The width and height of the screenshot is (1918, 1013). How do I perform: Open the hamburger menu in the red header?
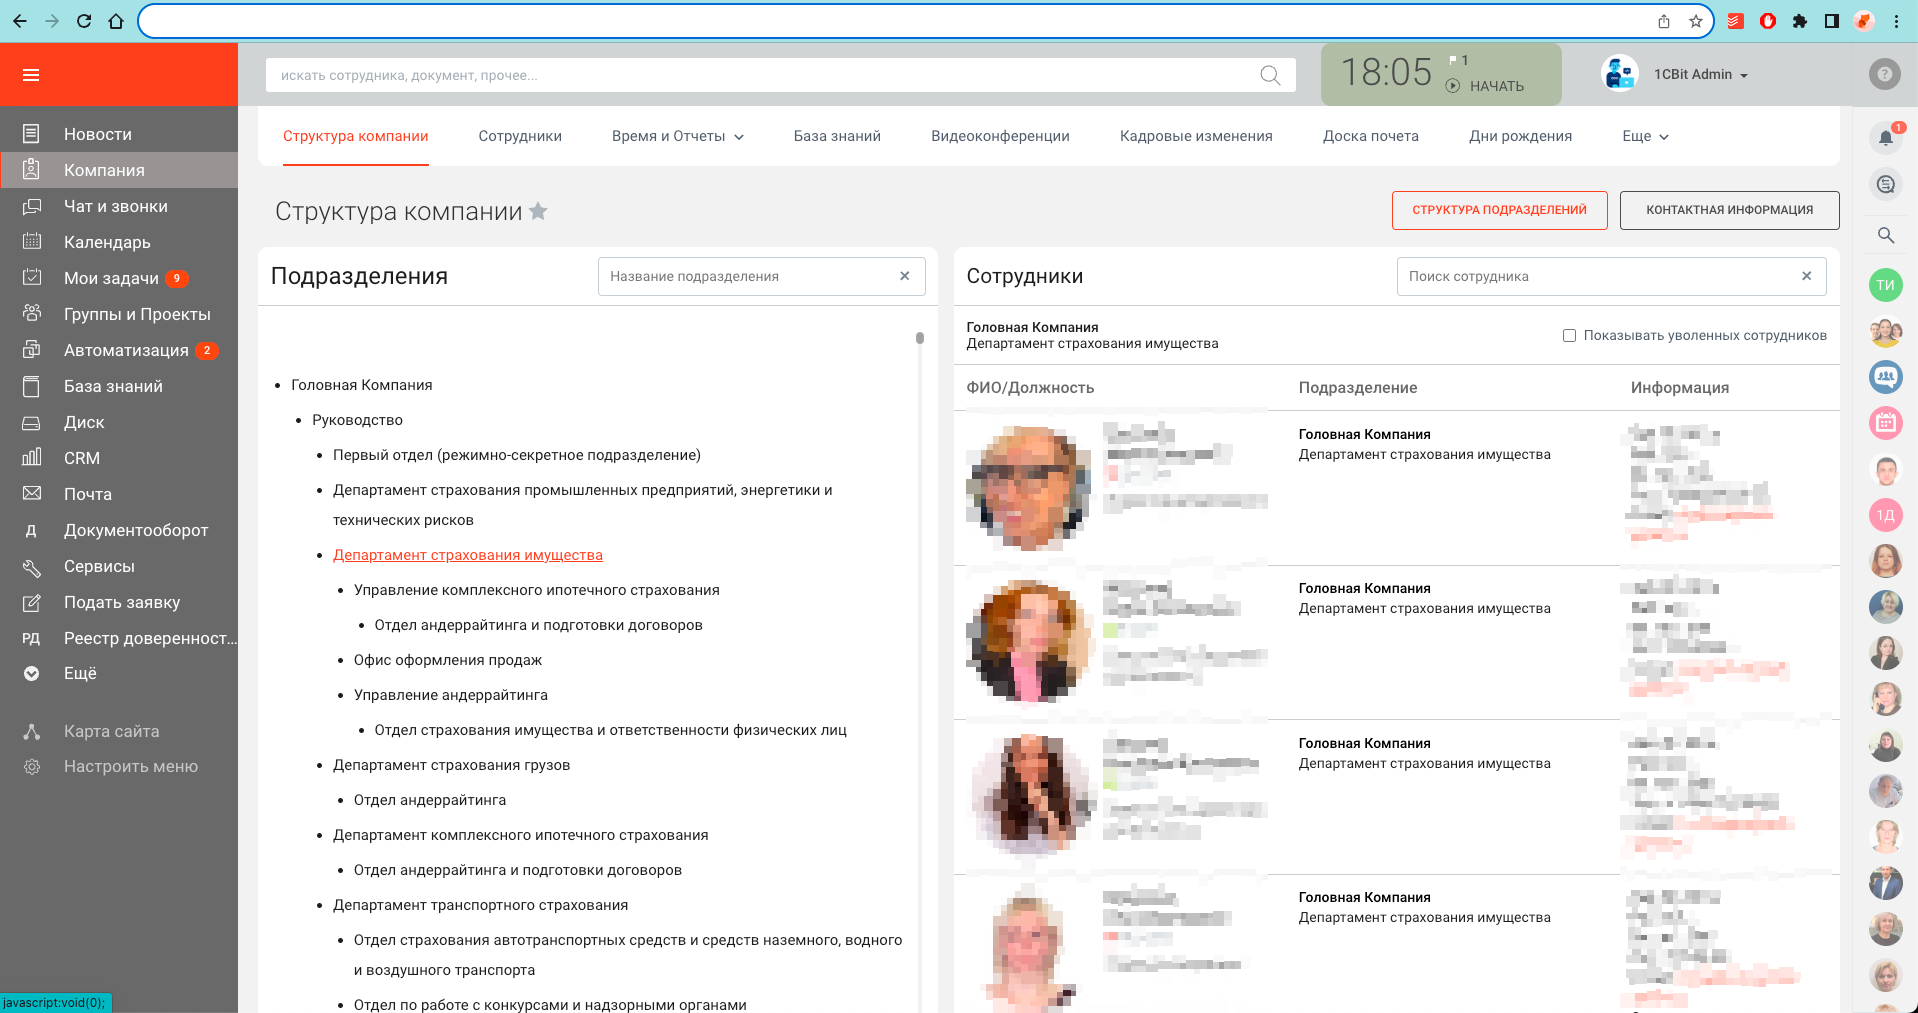(31, 75)
